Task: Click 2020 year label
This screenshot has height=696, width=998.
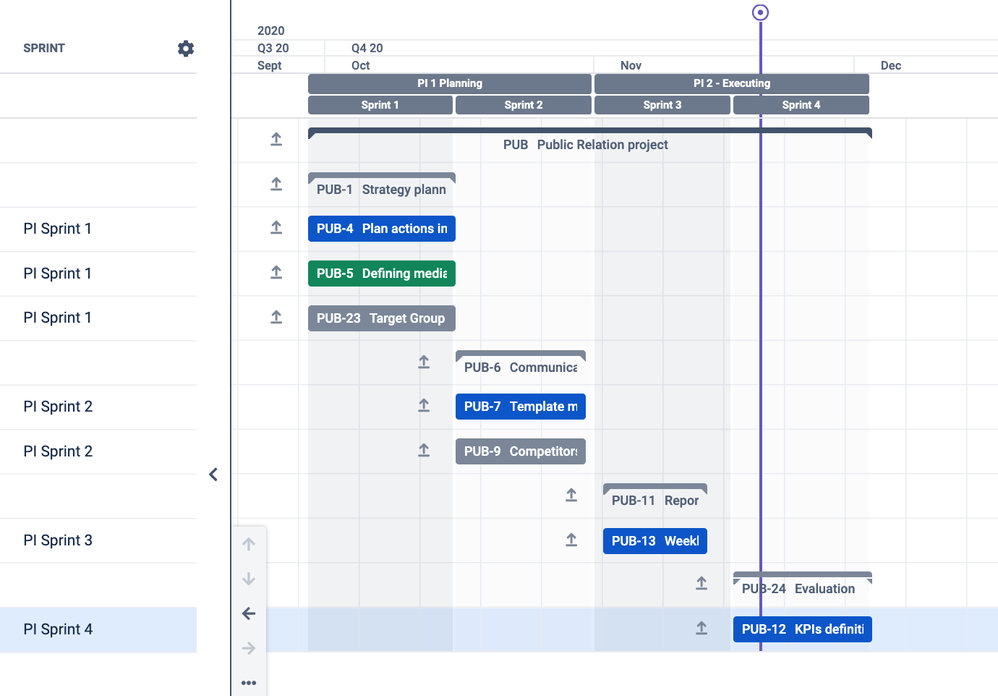Action: pos(271,31)
